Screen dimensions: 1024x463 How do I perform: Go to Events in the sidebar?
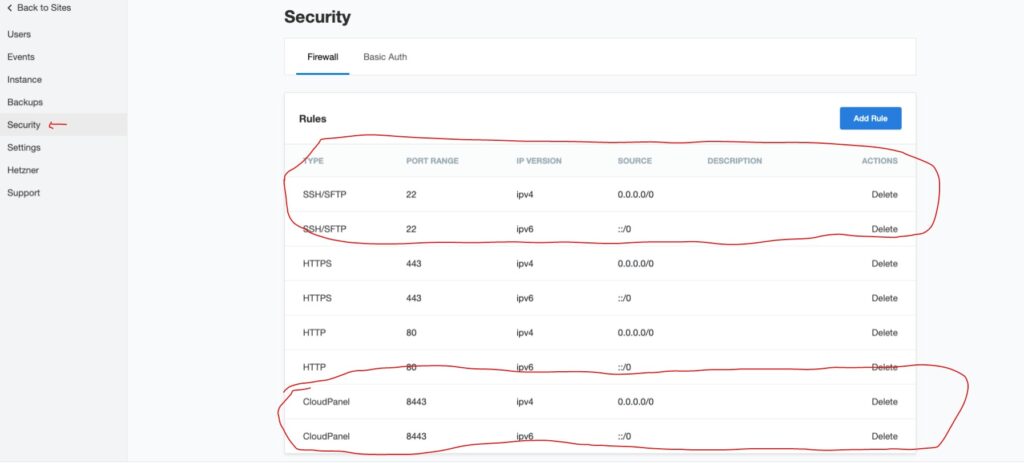(21, 57)
